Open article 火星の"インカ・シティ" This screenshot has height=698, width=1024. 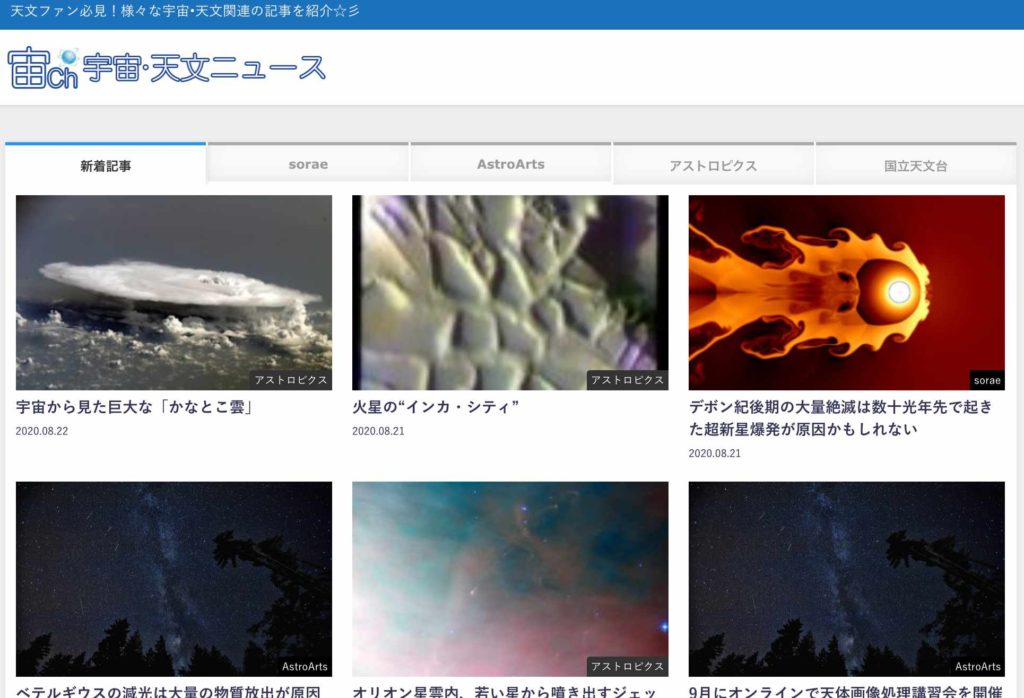click(x=436, y=407)
